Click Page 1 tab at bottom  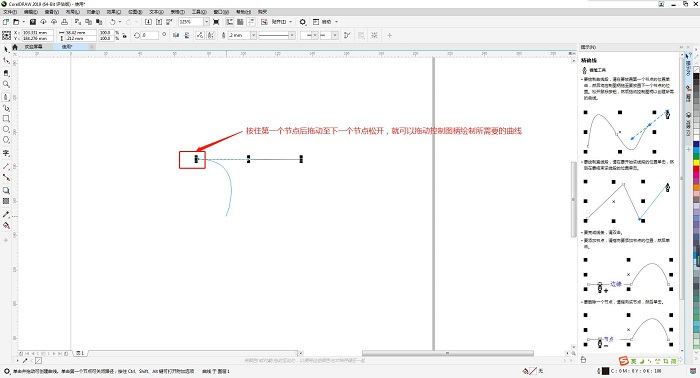(x=80, y=353)
